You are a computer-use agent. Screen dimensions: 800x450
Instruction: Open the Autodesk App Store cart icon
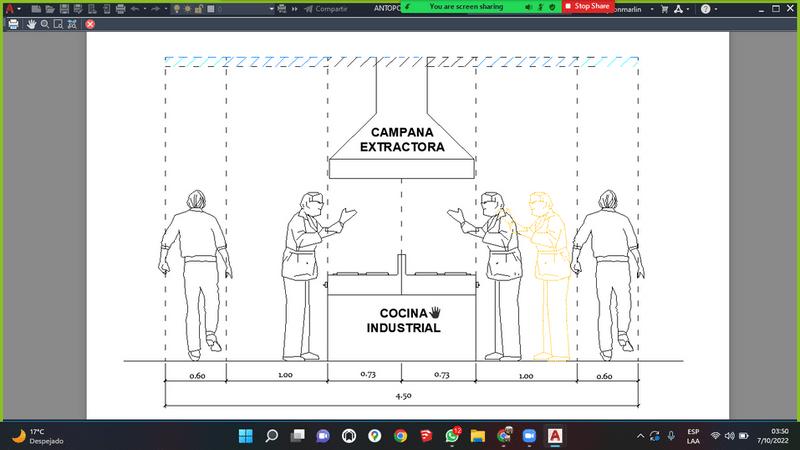tap(664, 9)
